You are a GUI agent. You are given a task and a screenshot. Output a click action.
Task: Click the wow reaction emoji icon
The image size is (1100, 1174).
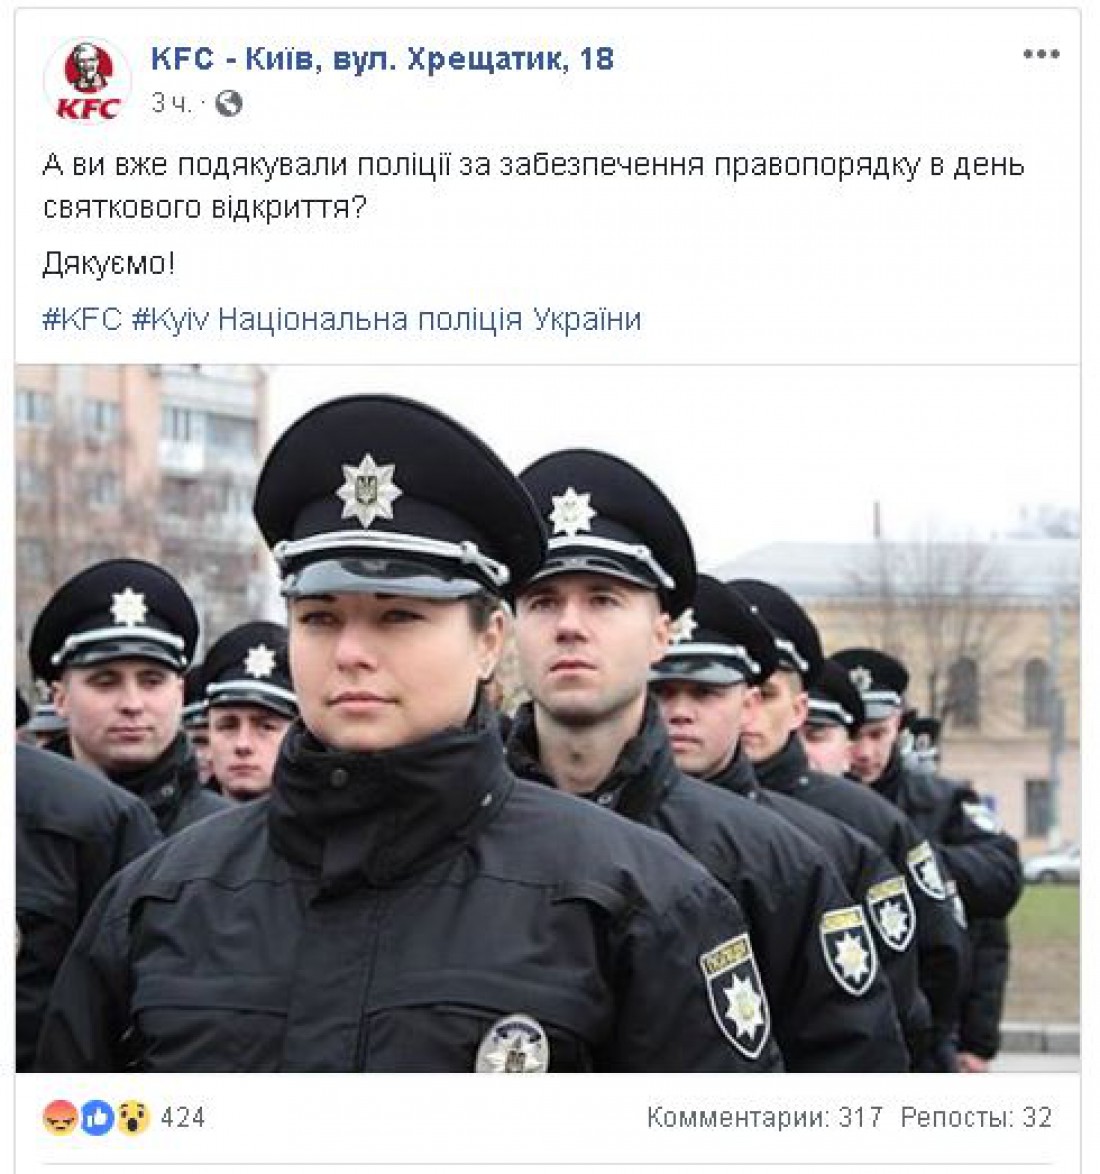(x=133, y=1117)
